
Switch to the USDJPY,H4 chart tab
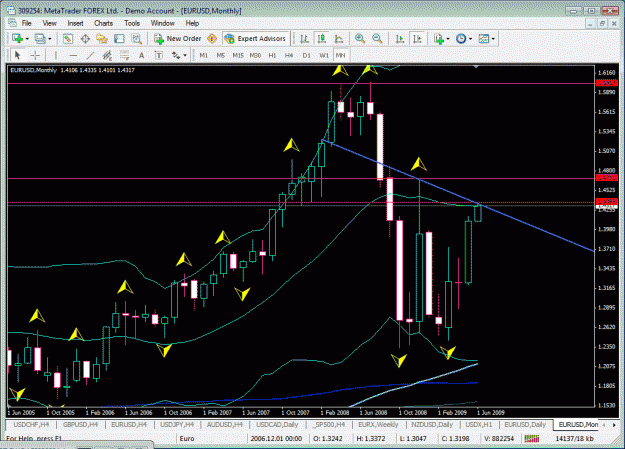pos(177,425)
